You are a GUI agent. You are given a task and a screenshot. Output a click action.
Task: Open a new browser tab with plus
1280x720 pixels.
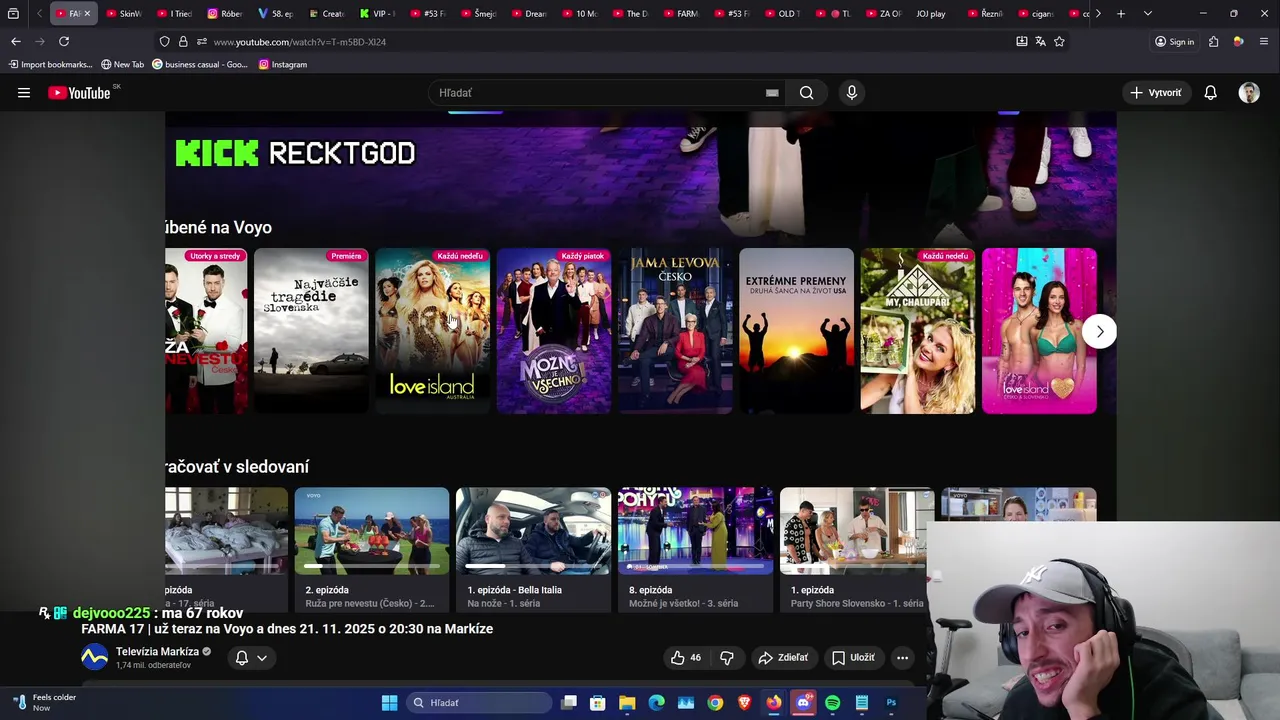(1121, 14)
